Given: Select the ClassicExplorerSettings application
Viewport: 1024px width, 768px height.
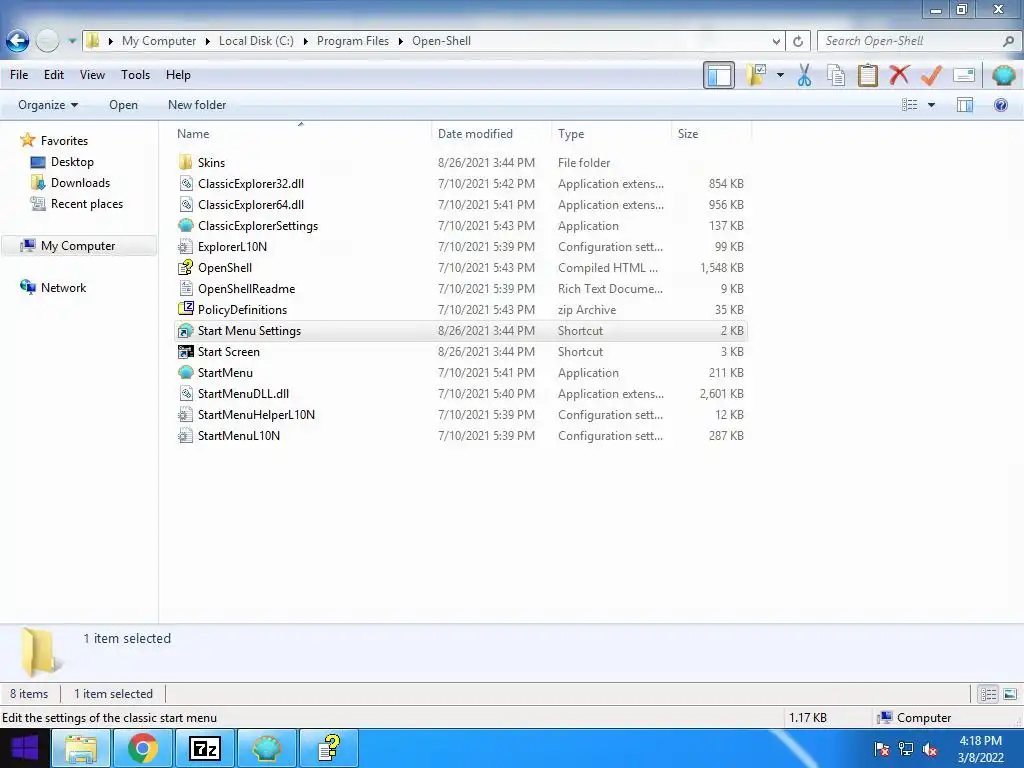Looking at the screenshot, I should pos(460,226).
